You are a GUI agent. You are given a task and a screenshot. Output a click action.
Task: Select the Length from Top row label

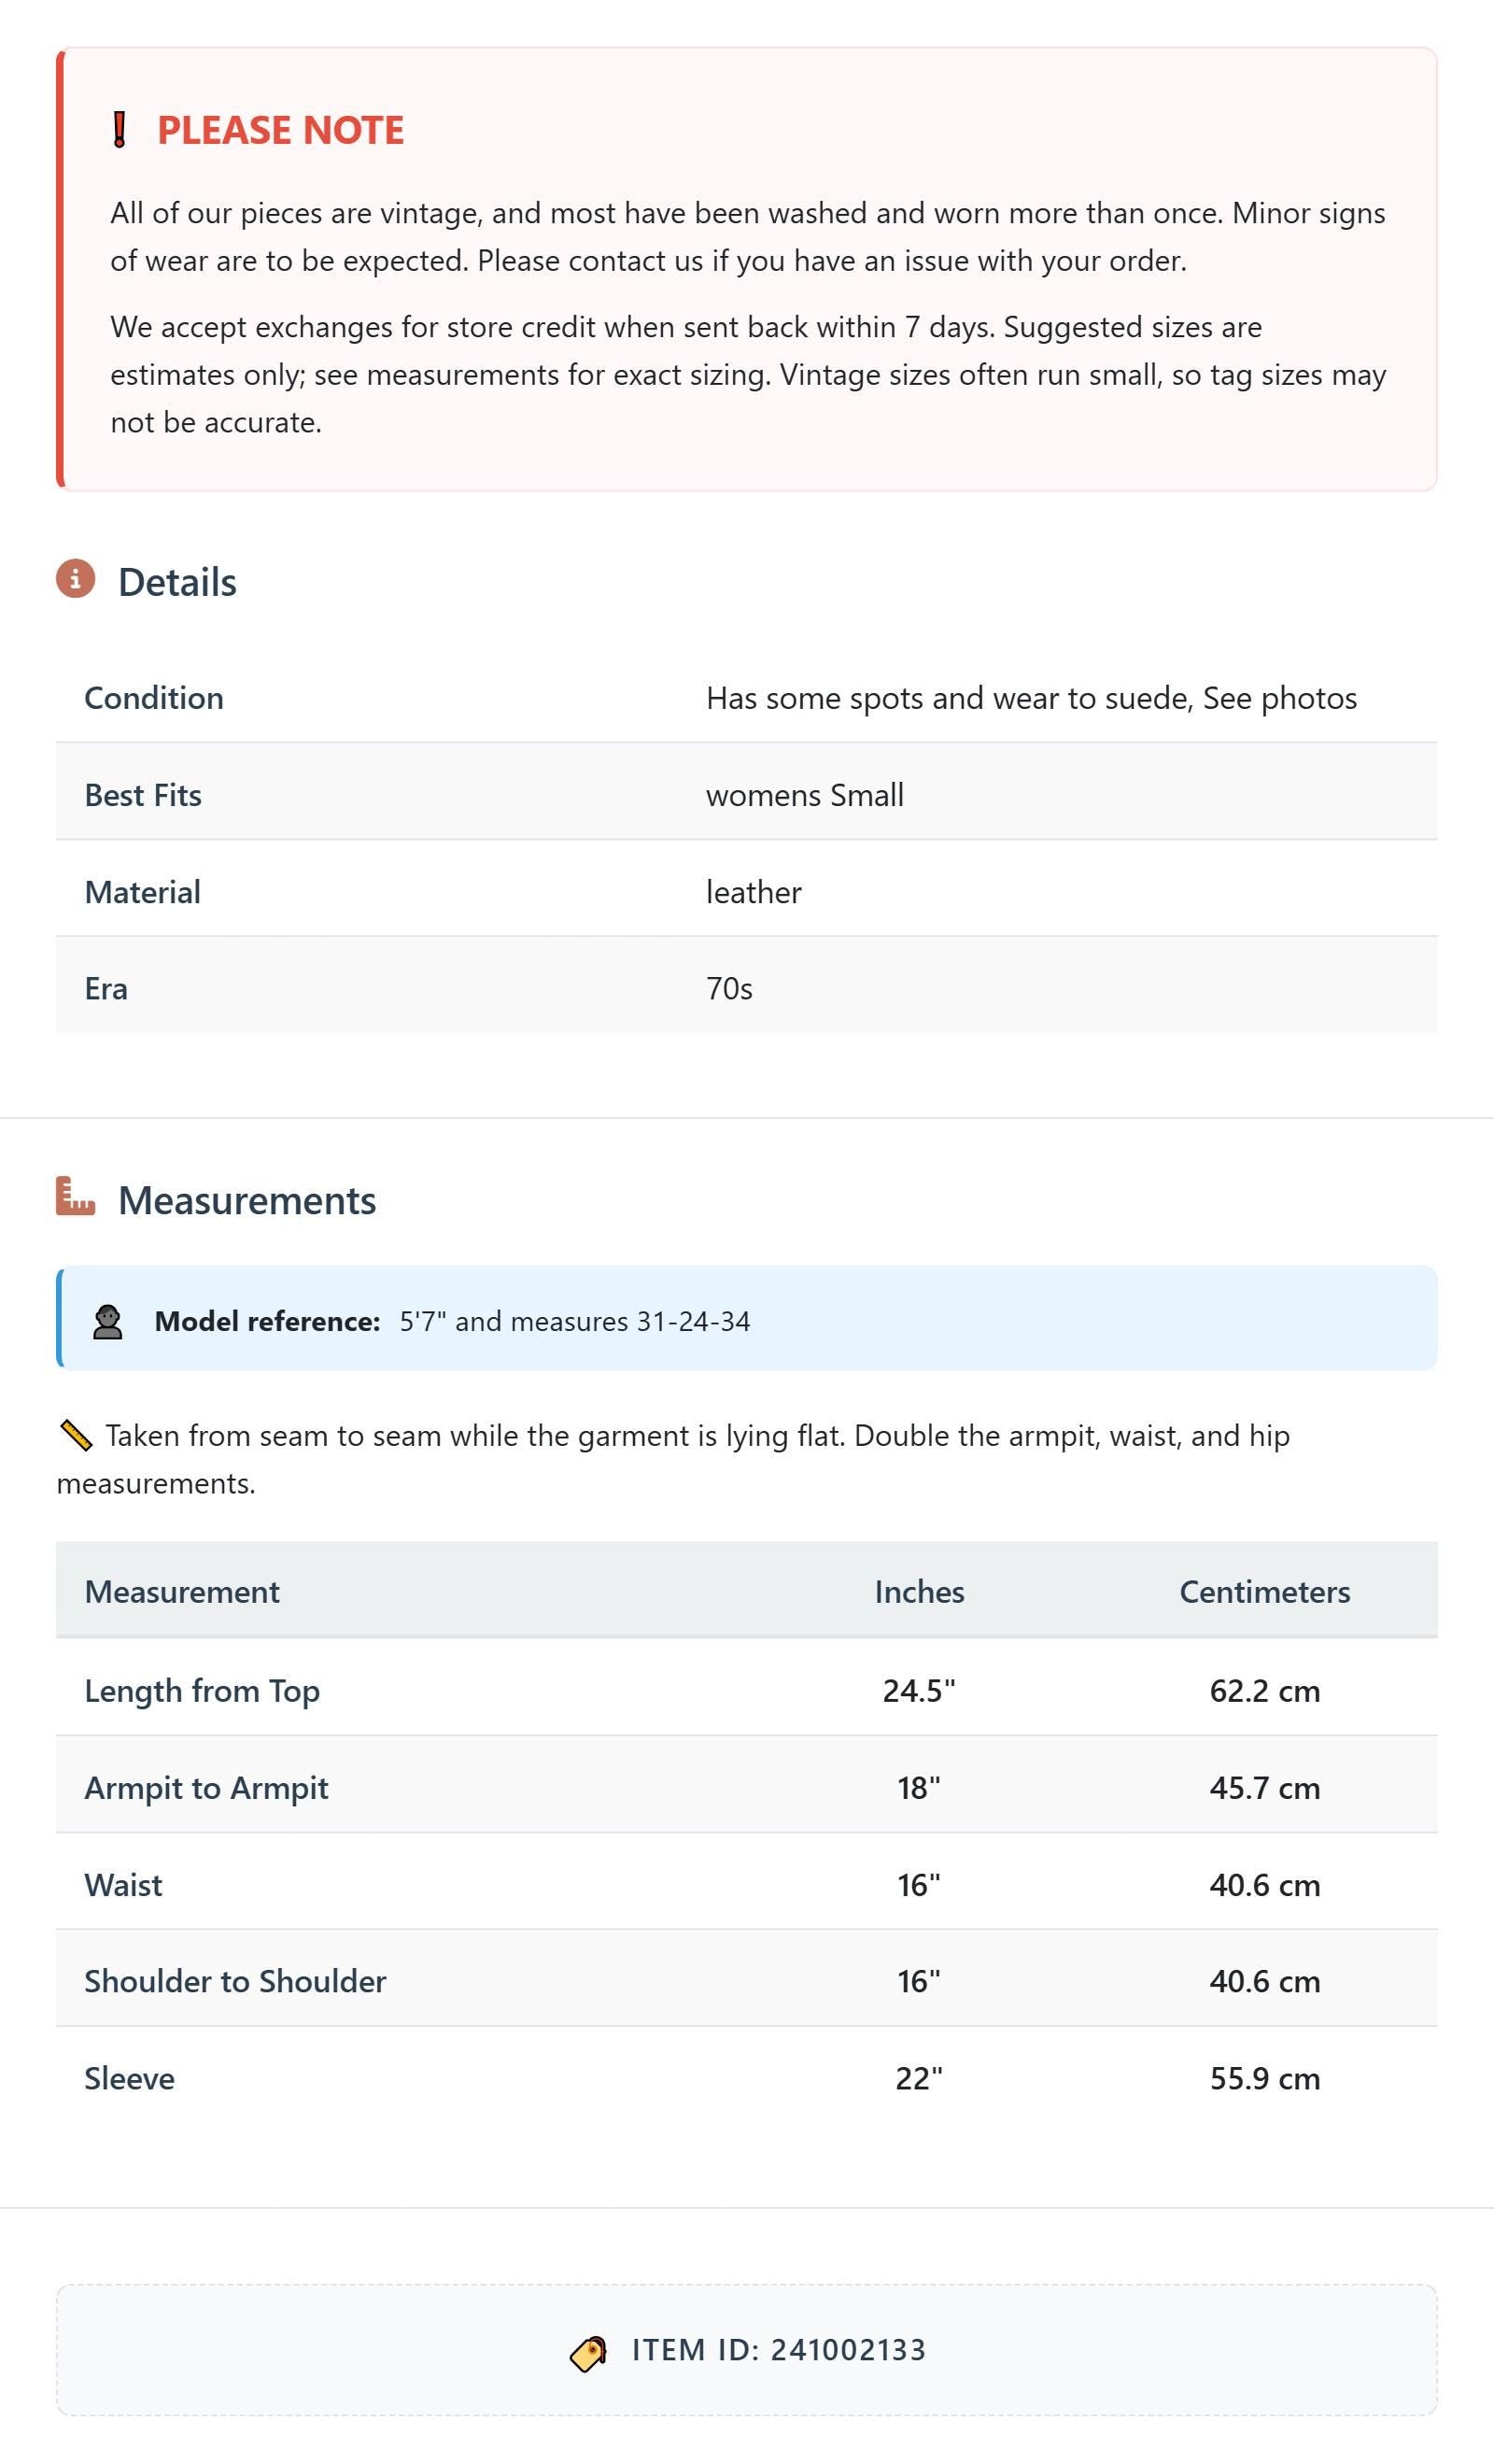[x=202, y=1691]
